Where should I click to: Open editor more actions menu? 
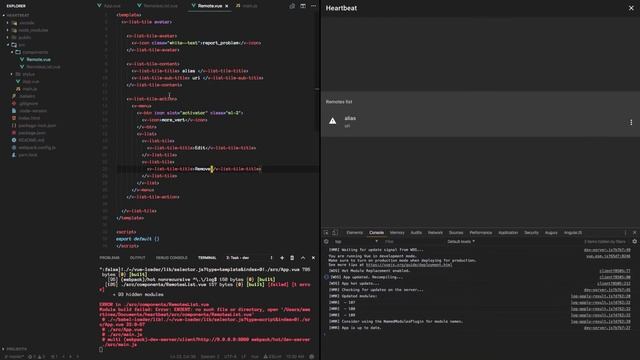(x=313, y=6)
